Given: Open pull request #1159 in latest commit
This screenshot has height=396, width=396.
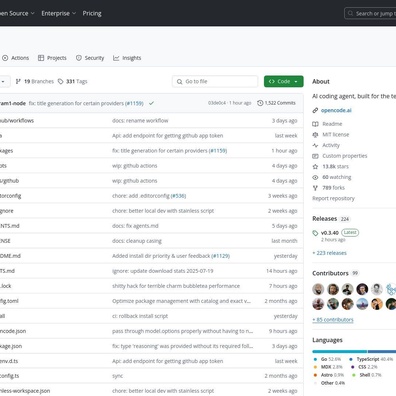Looking at the screenshot, I should [134, 103].
